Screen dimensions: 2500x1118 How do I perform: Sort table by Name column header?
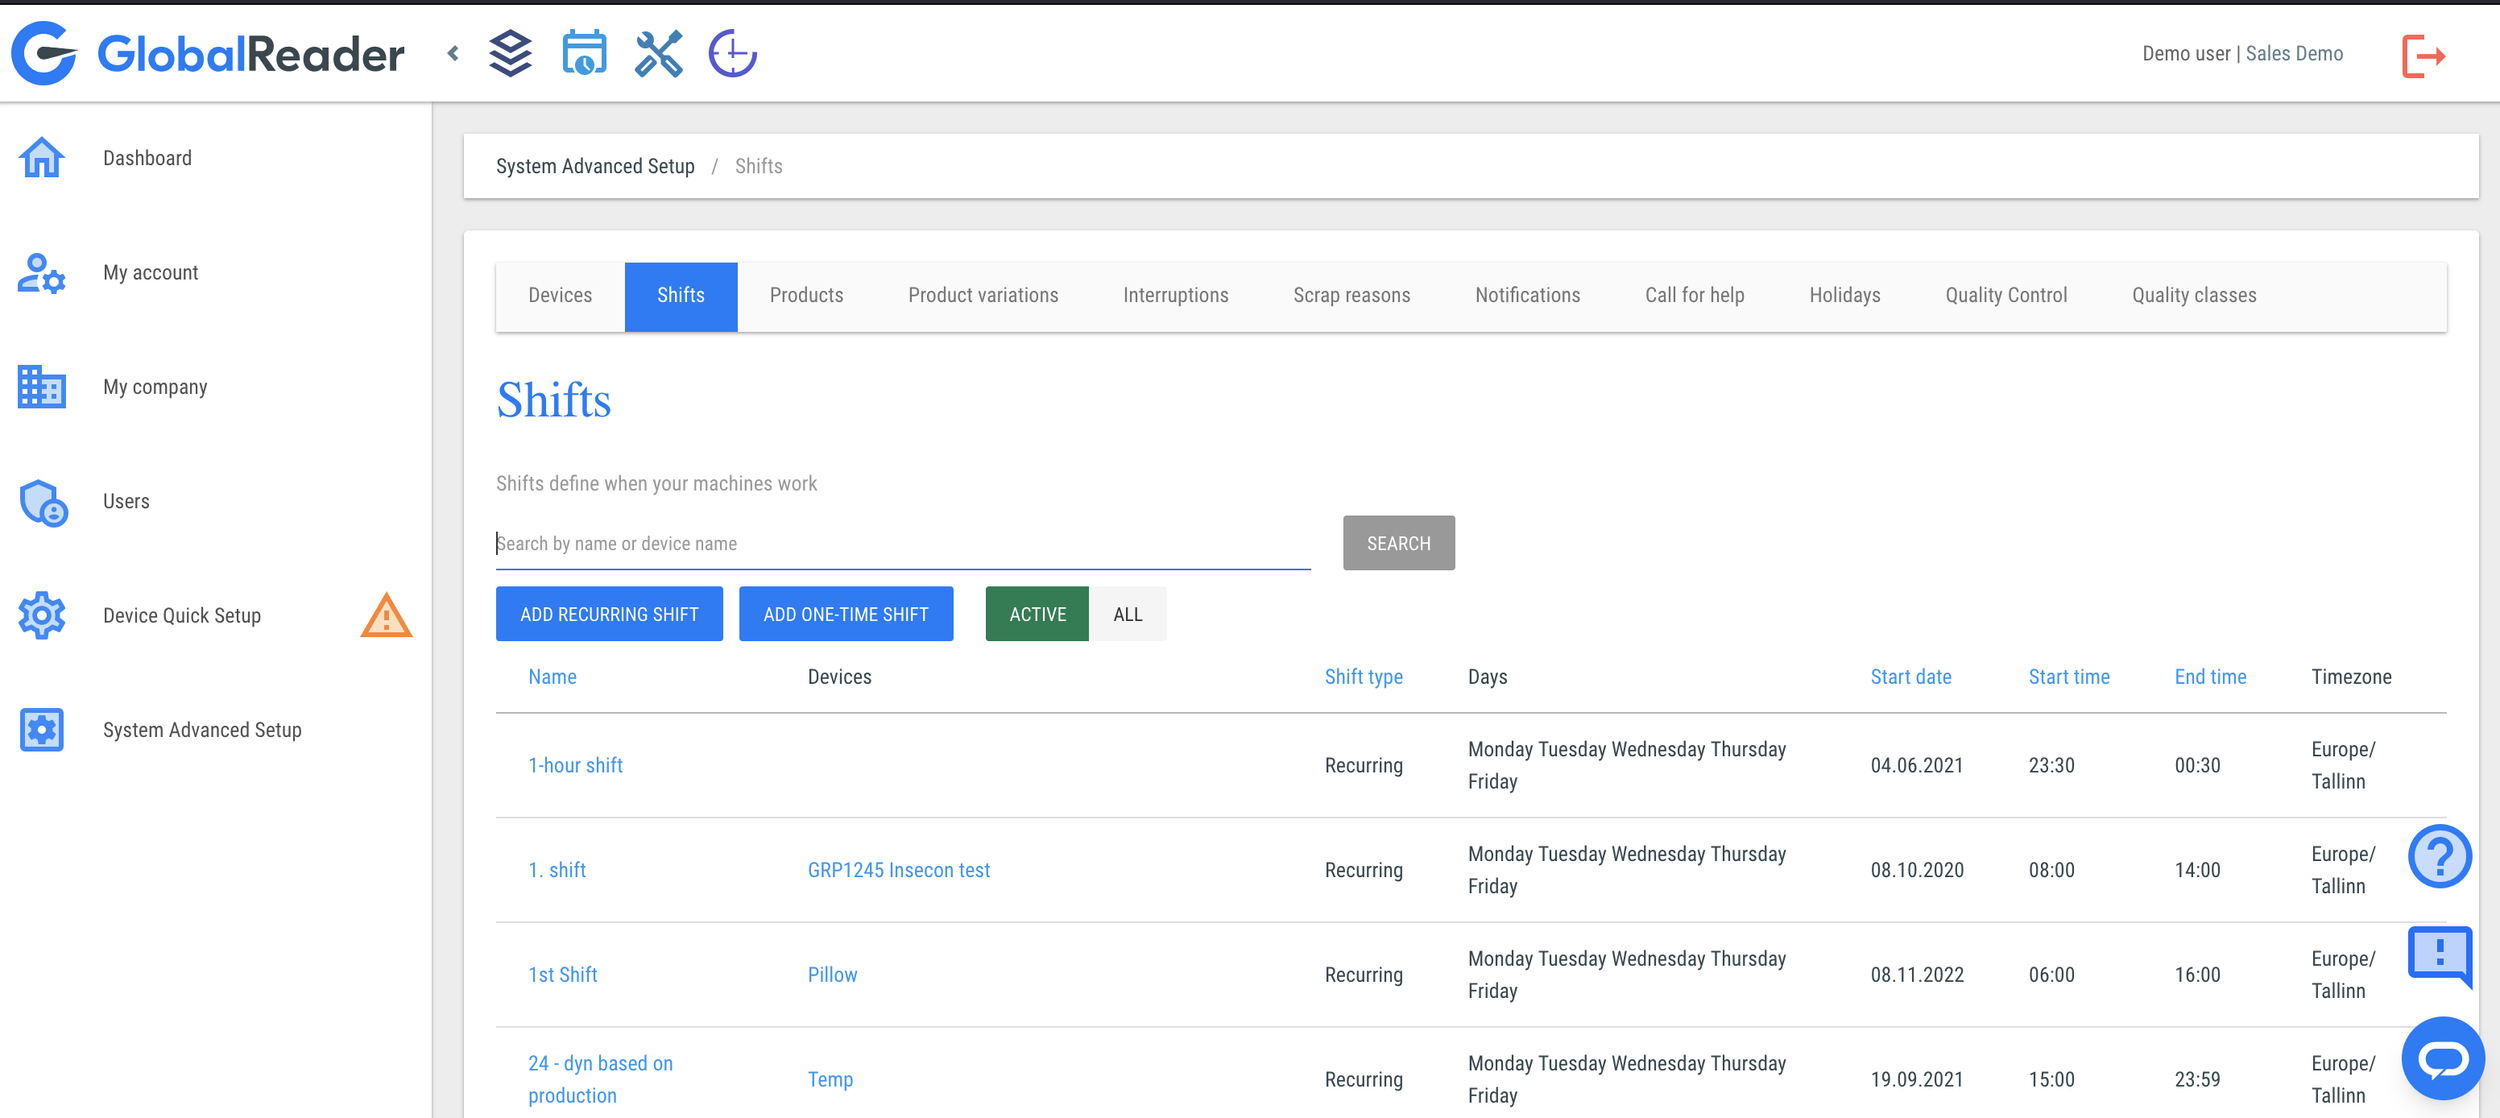coord(552,677)
